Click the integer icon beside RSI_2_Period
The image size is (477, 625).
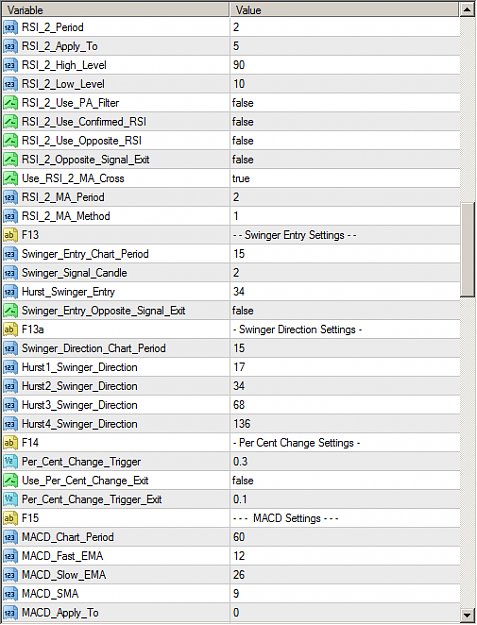(x=10, y=28)
